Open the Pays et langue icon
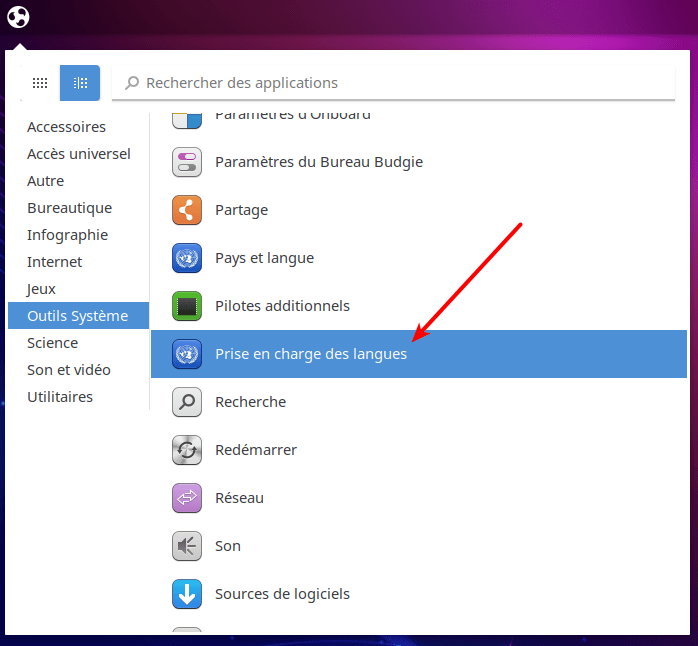Screen dimensions: 698x646 point(187,258)
